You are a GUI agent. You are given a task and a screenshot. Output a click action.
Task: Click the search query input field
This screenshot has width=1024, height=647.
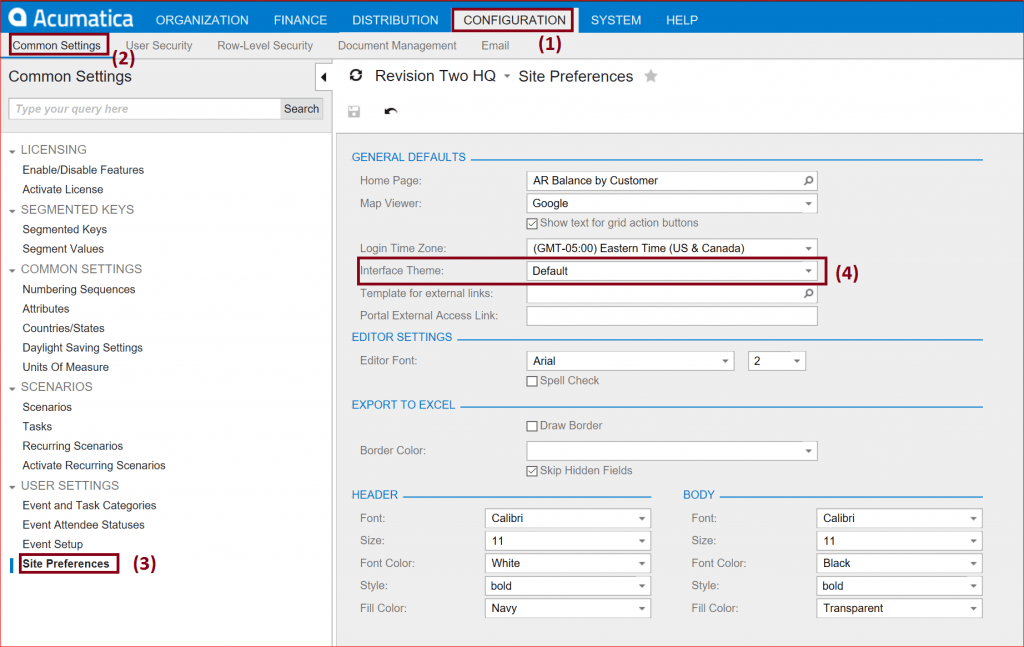(x=144, y=109)
